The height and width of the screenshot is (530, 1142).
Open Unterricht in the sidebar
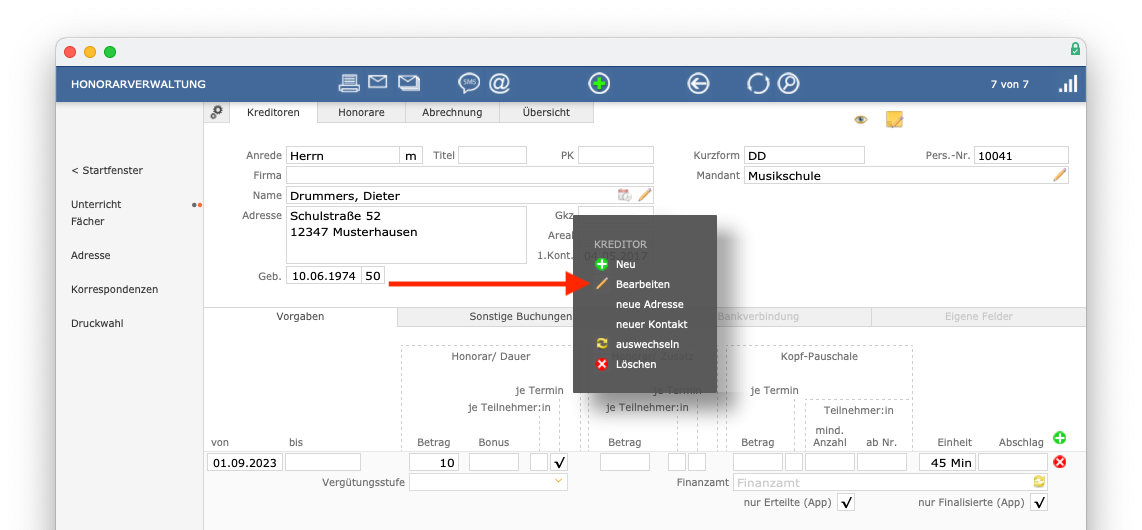pos(96,205)
